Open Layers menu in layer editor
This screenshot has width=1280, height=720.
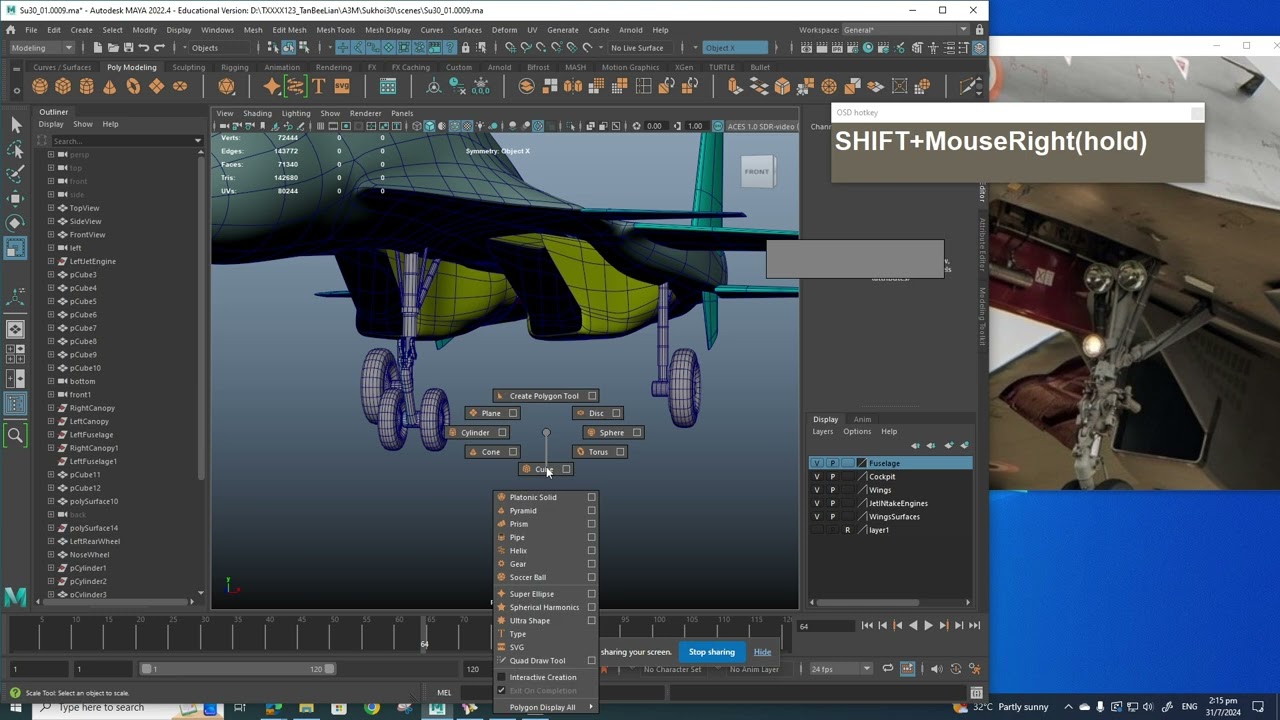(x=823, y=432)
